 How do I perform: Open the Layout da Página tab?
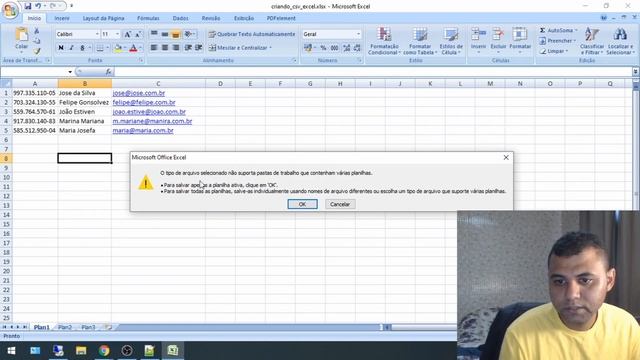[x=103, y=18]
